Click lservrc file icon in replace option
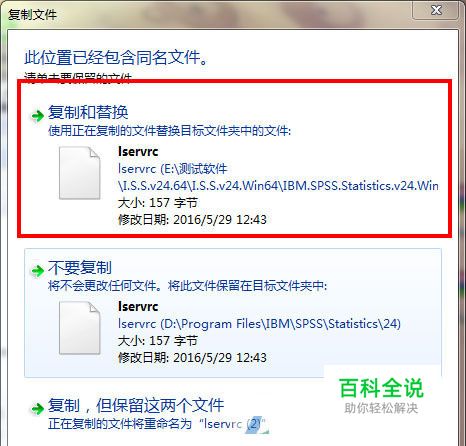 pos(80,173)
